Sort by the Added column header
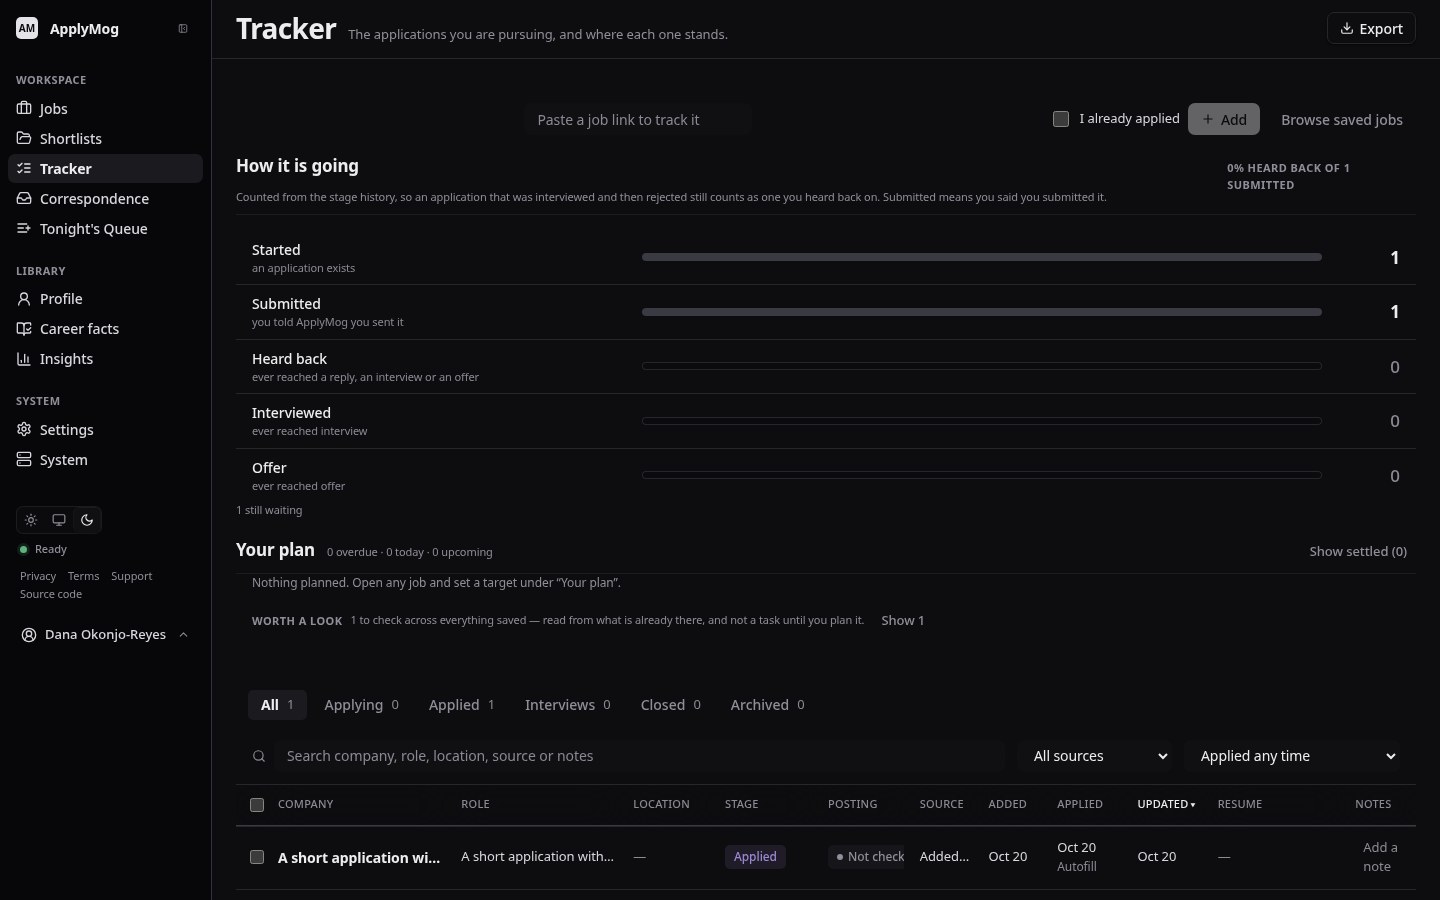 pos(1007,804)
